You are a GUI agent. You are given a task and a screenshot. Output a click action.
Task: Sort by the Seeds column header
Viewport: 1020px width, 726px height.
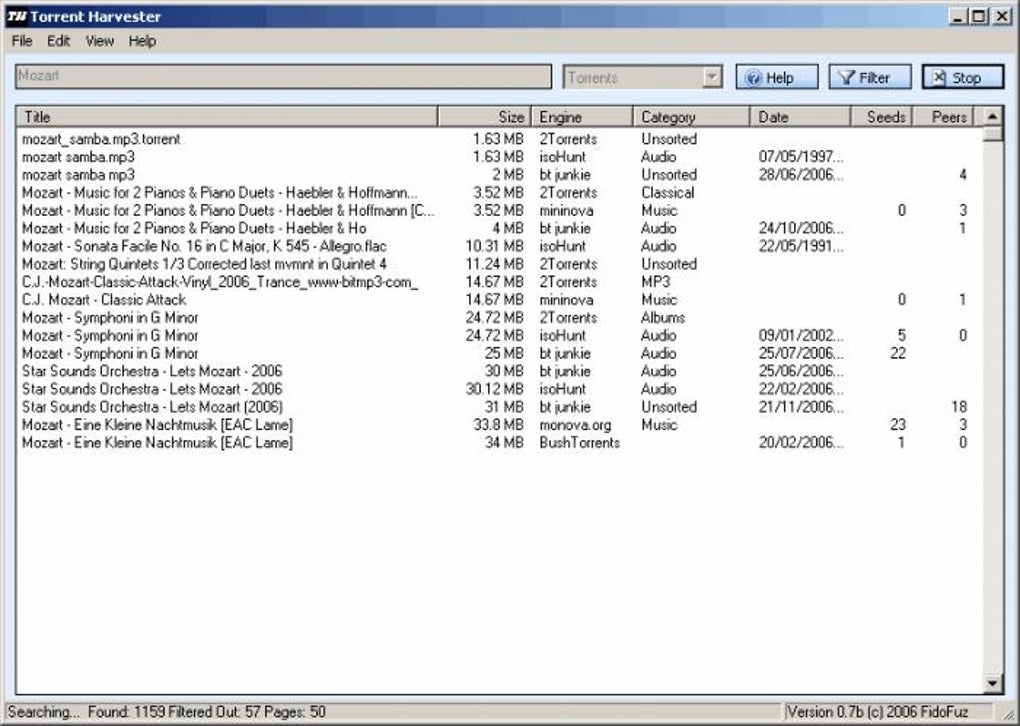point(883,117)
